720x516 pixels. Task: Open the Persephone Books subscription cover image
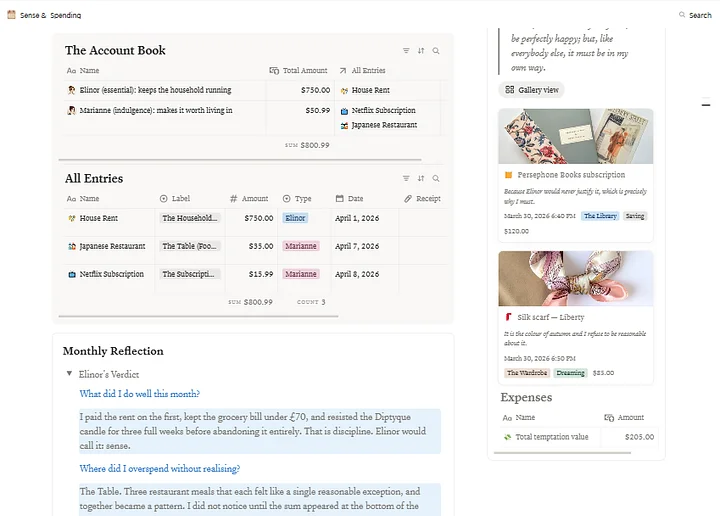click(x=576, y=136)
